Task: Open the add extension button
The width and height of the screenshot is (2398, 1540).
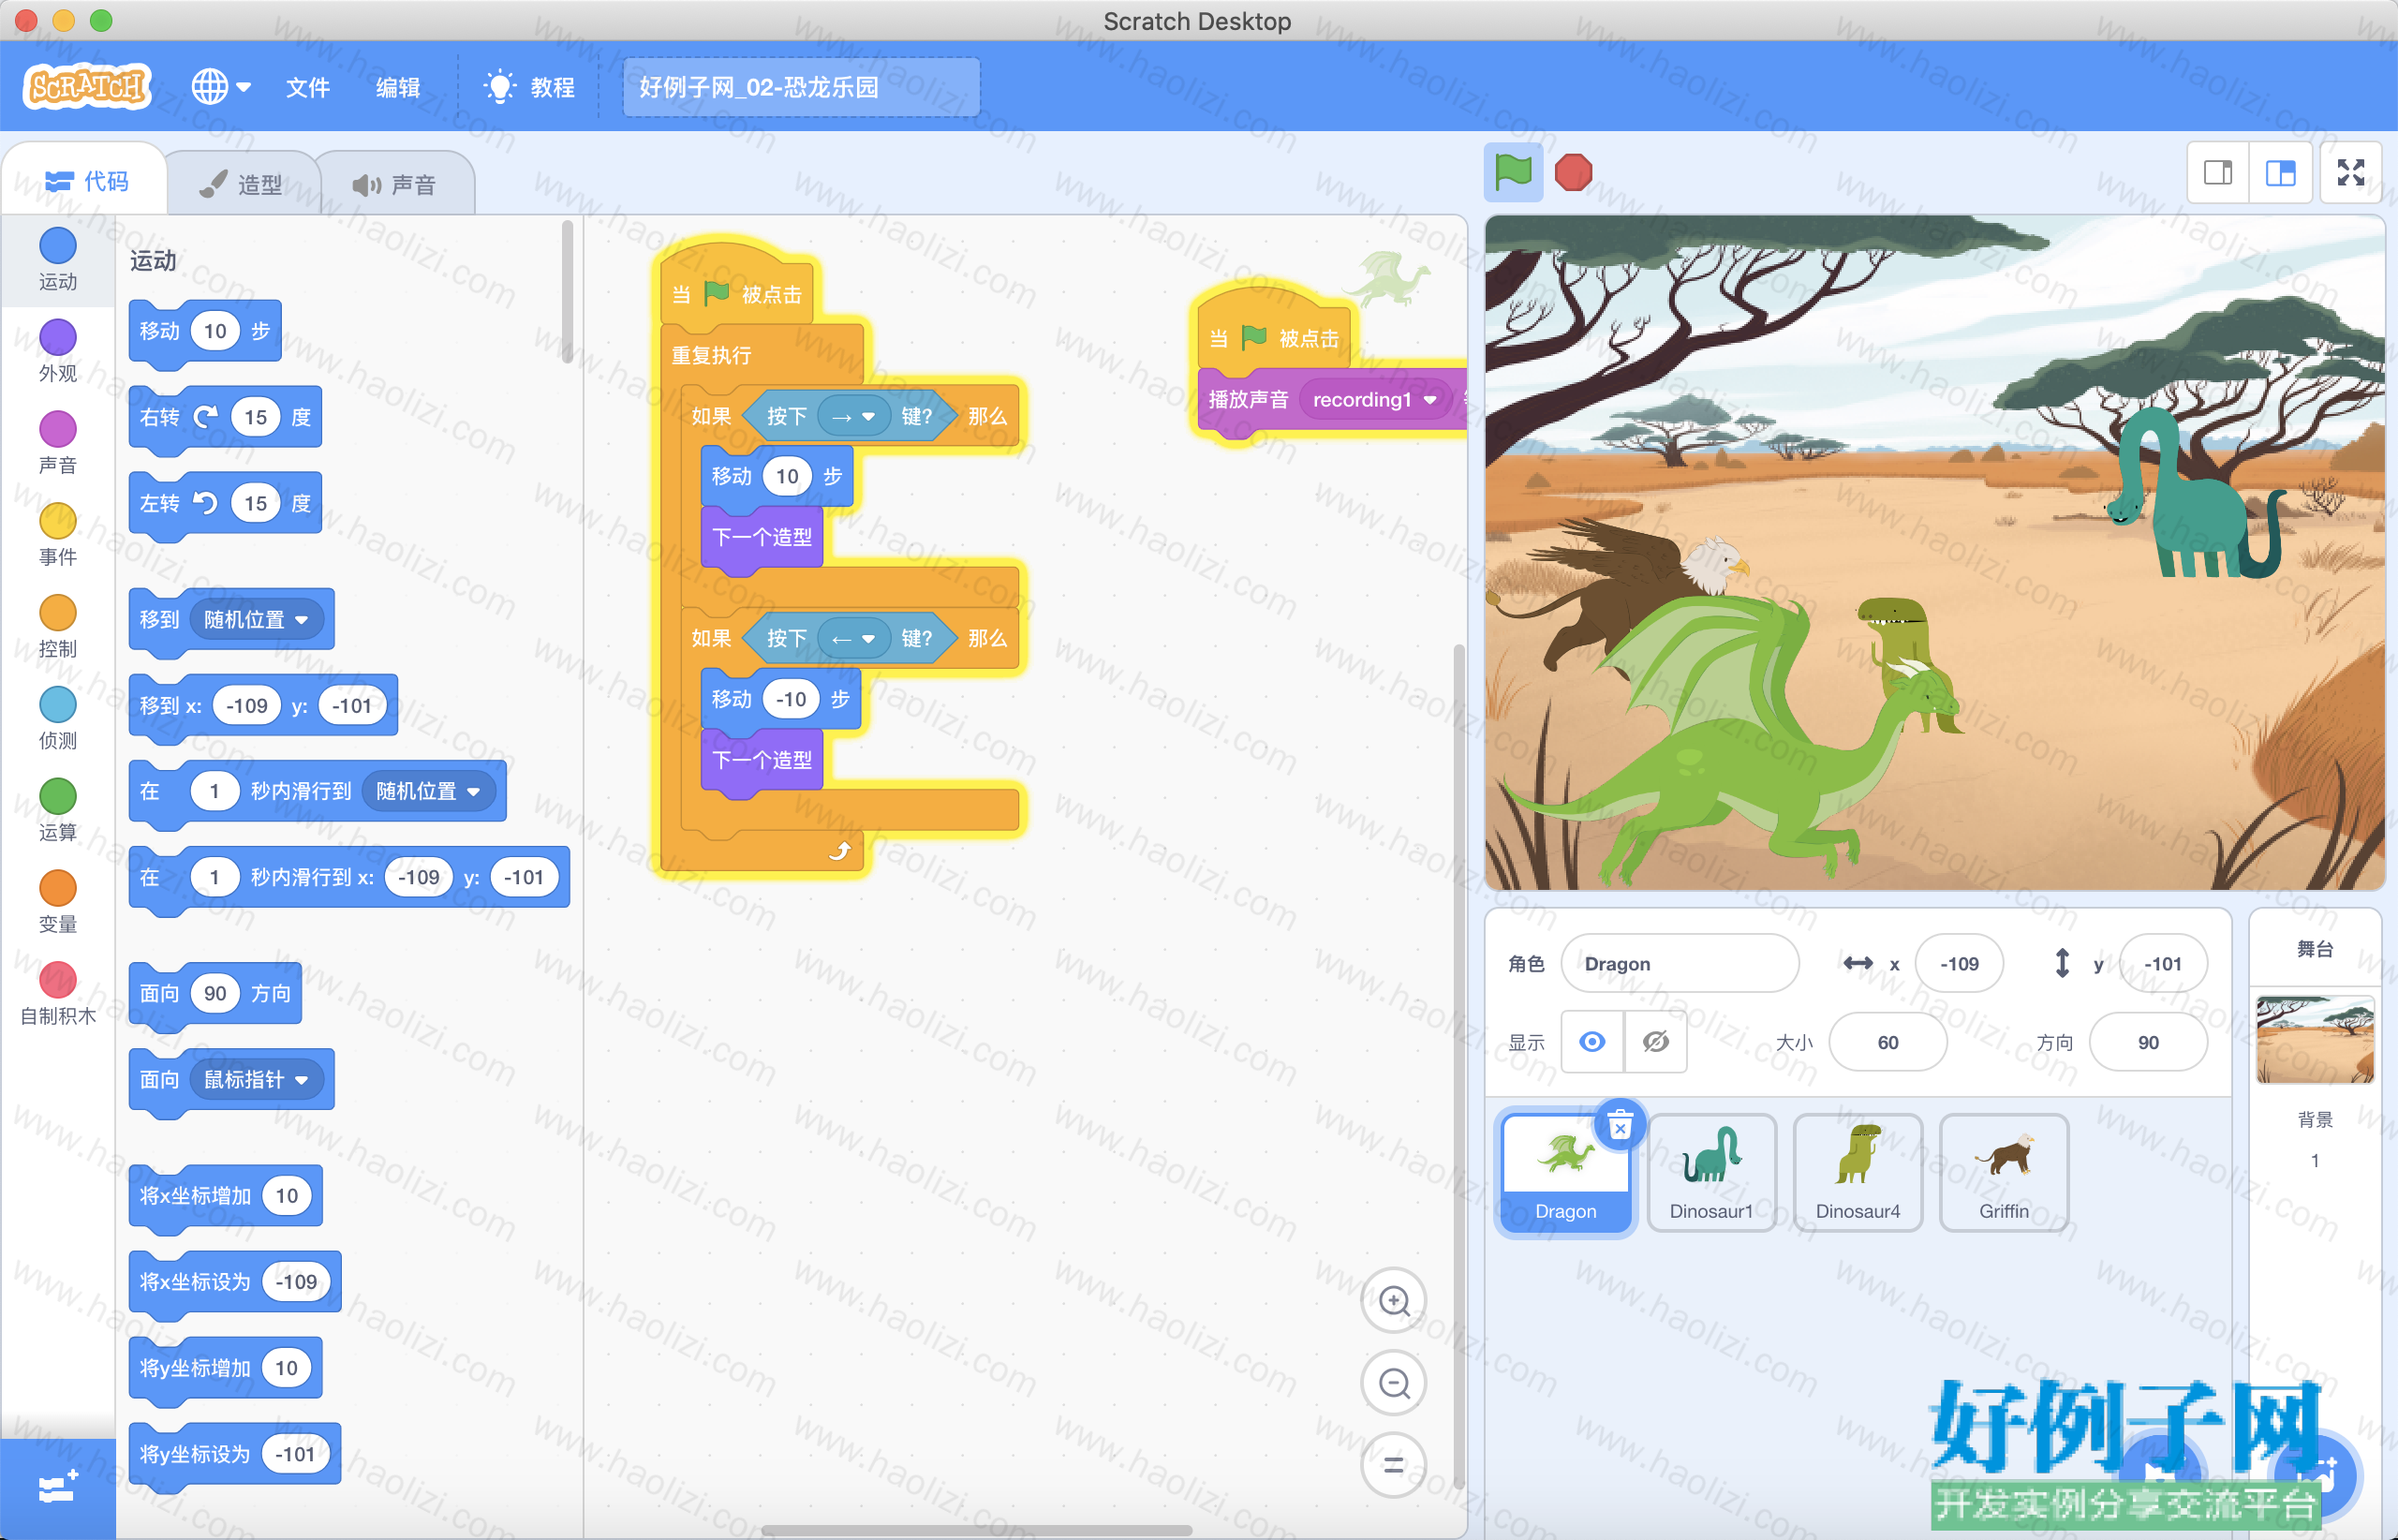Action: (57, 1488)
